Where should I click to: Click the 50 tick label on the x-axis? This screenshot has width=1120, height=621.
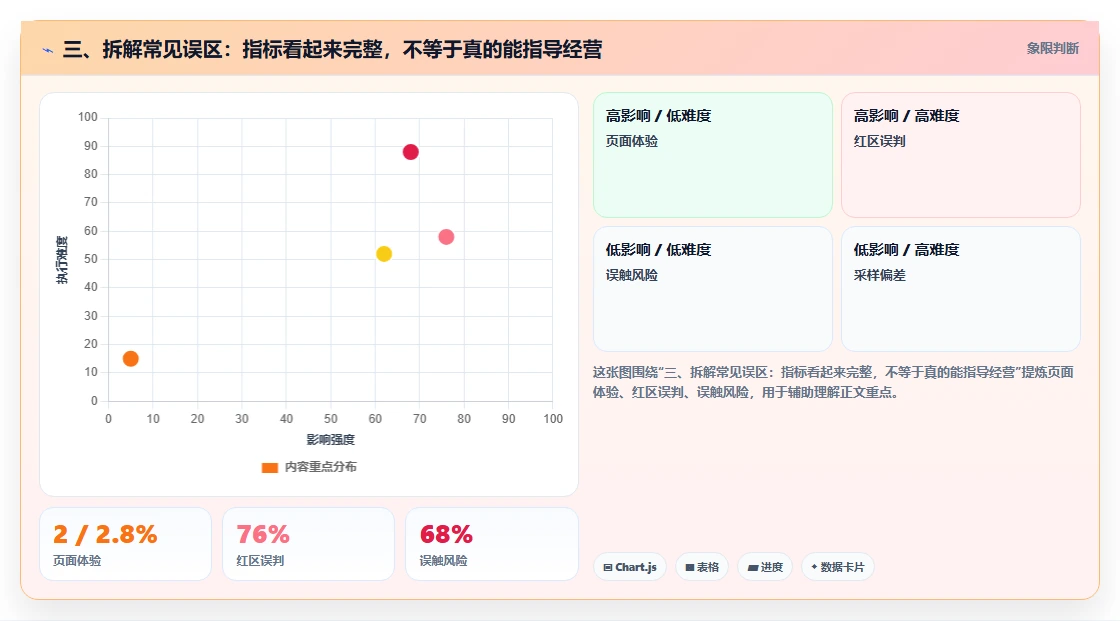(331, 419)
